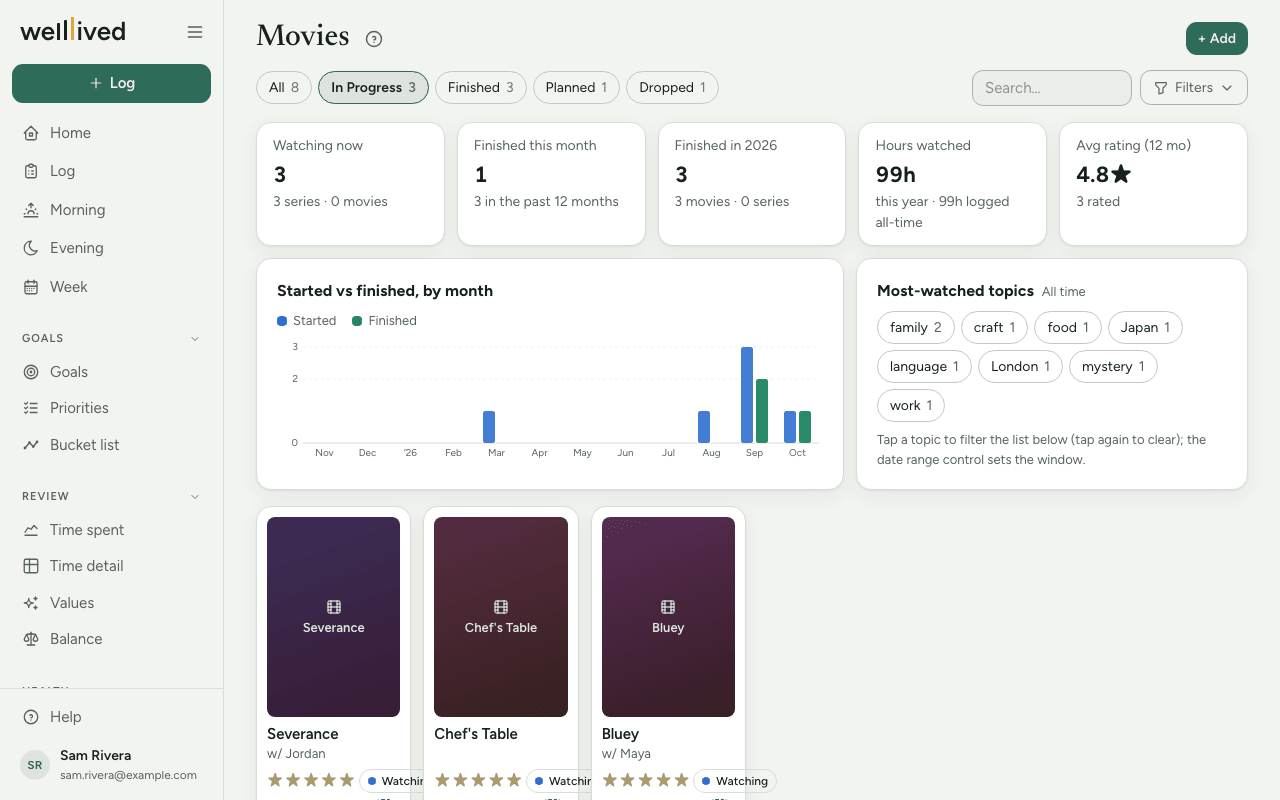Rate Bluey using its star row
Viewport: 1280px width, 800px height.
click(646, 780)
